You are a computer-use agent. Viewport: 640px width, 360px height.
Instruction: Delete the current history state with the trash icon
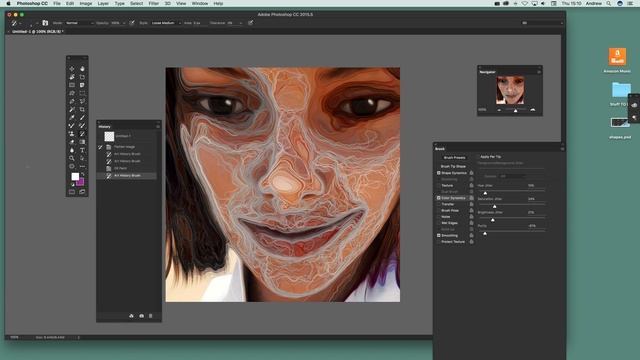[151, 316]
